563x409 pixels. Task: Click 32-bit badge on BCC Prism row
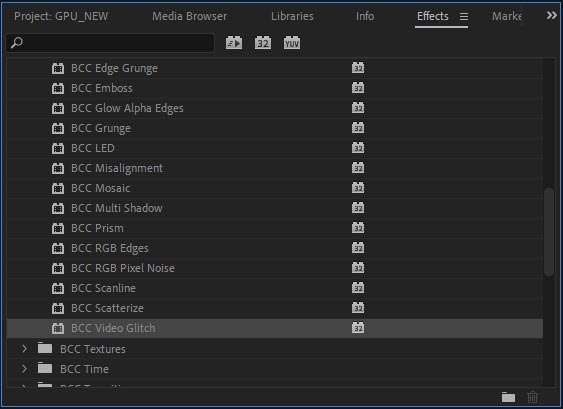click(x=358, y=228)
